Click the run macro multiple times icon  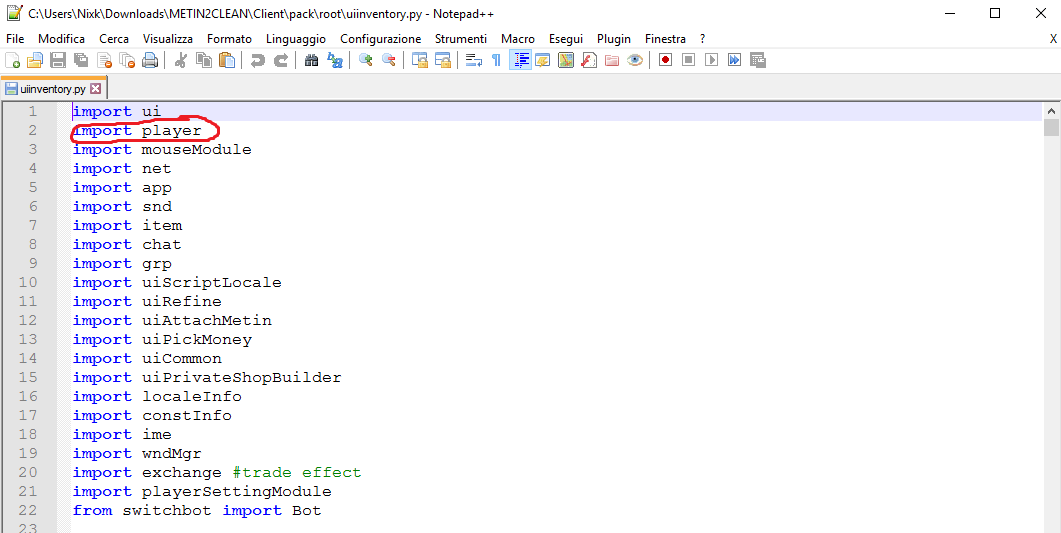(x=734, y=60)
